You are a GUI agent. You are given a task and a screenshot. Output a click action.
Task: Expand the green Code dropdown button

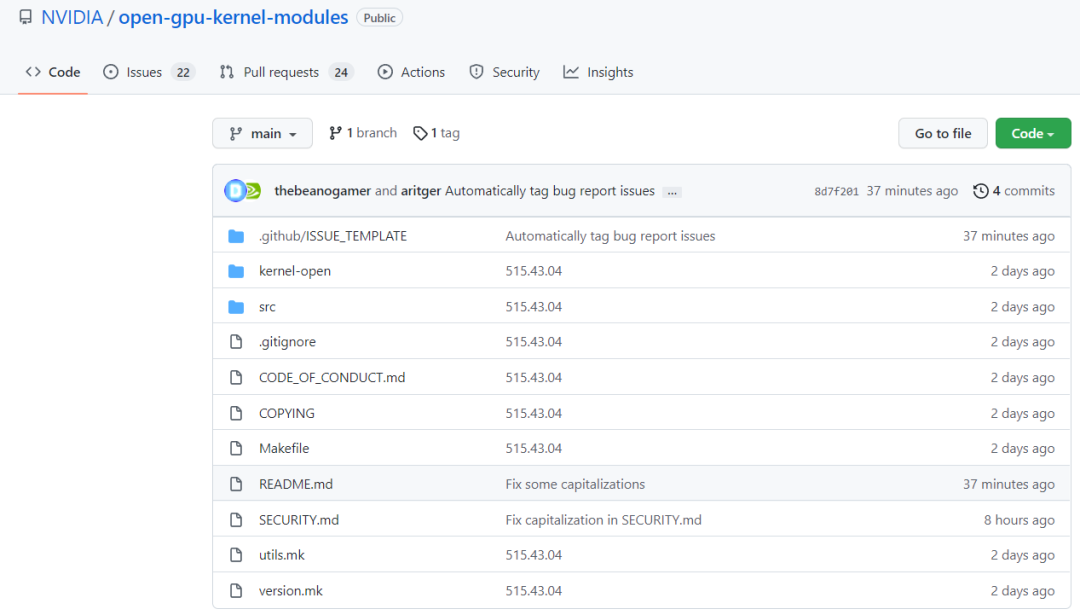click(1032, 134)
